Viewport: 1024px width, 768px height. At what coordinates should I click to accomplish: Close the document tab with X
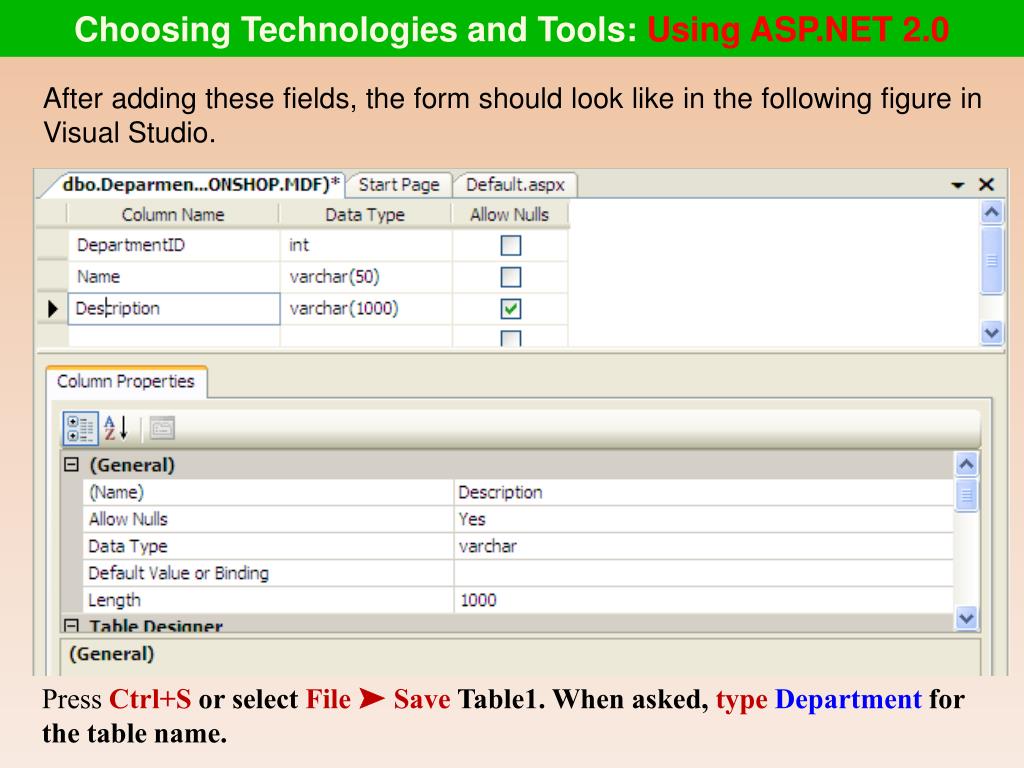pyautogui.click(x=986, y=185)
